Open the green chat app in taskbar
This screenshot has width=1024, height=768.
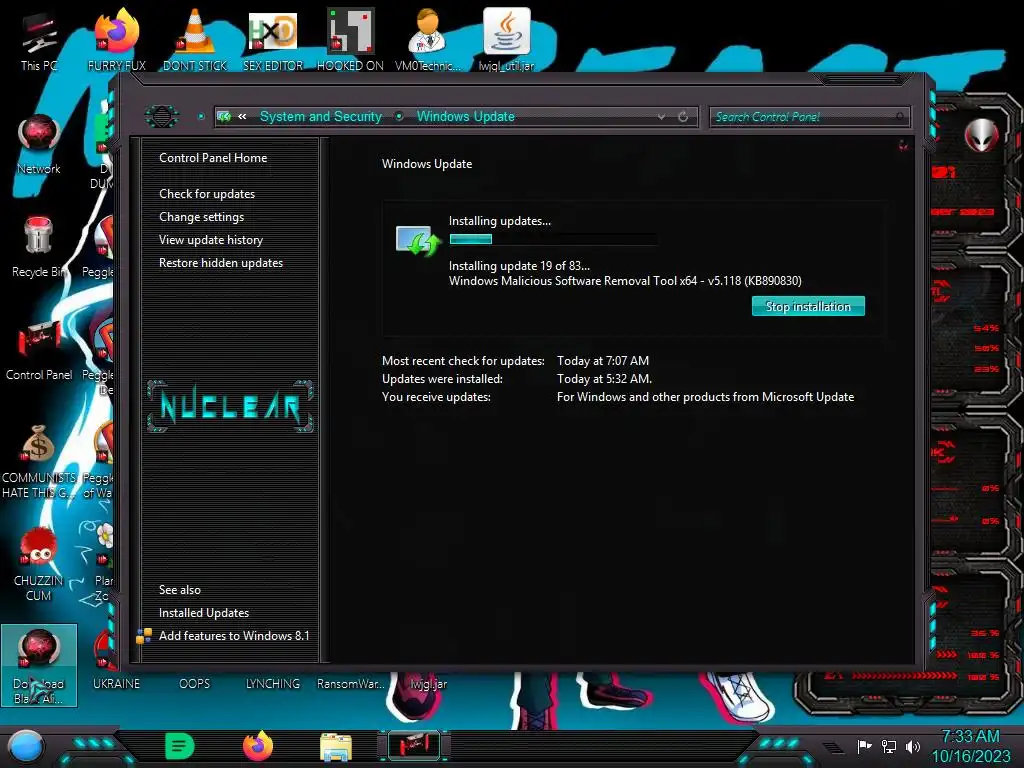coord(180,746)
